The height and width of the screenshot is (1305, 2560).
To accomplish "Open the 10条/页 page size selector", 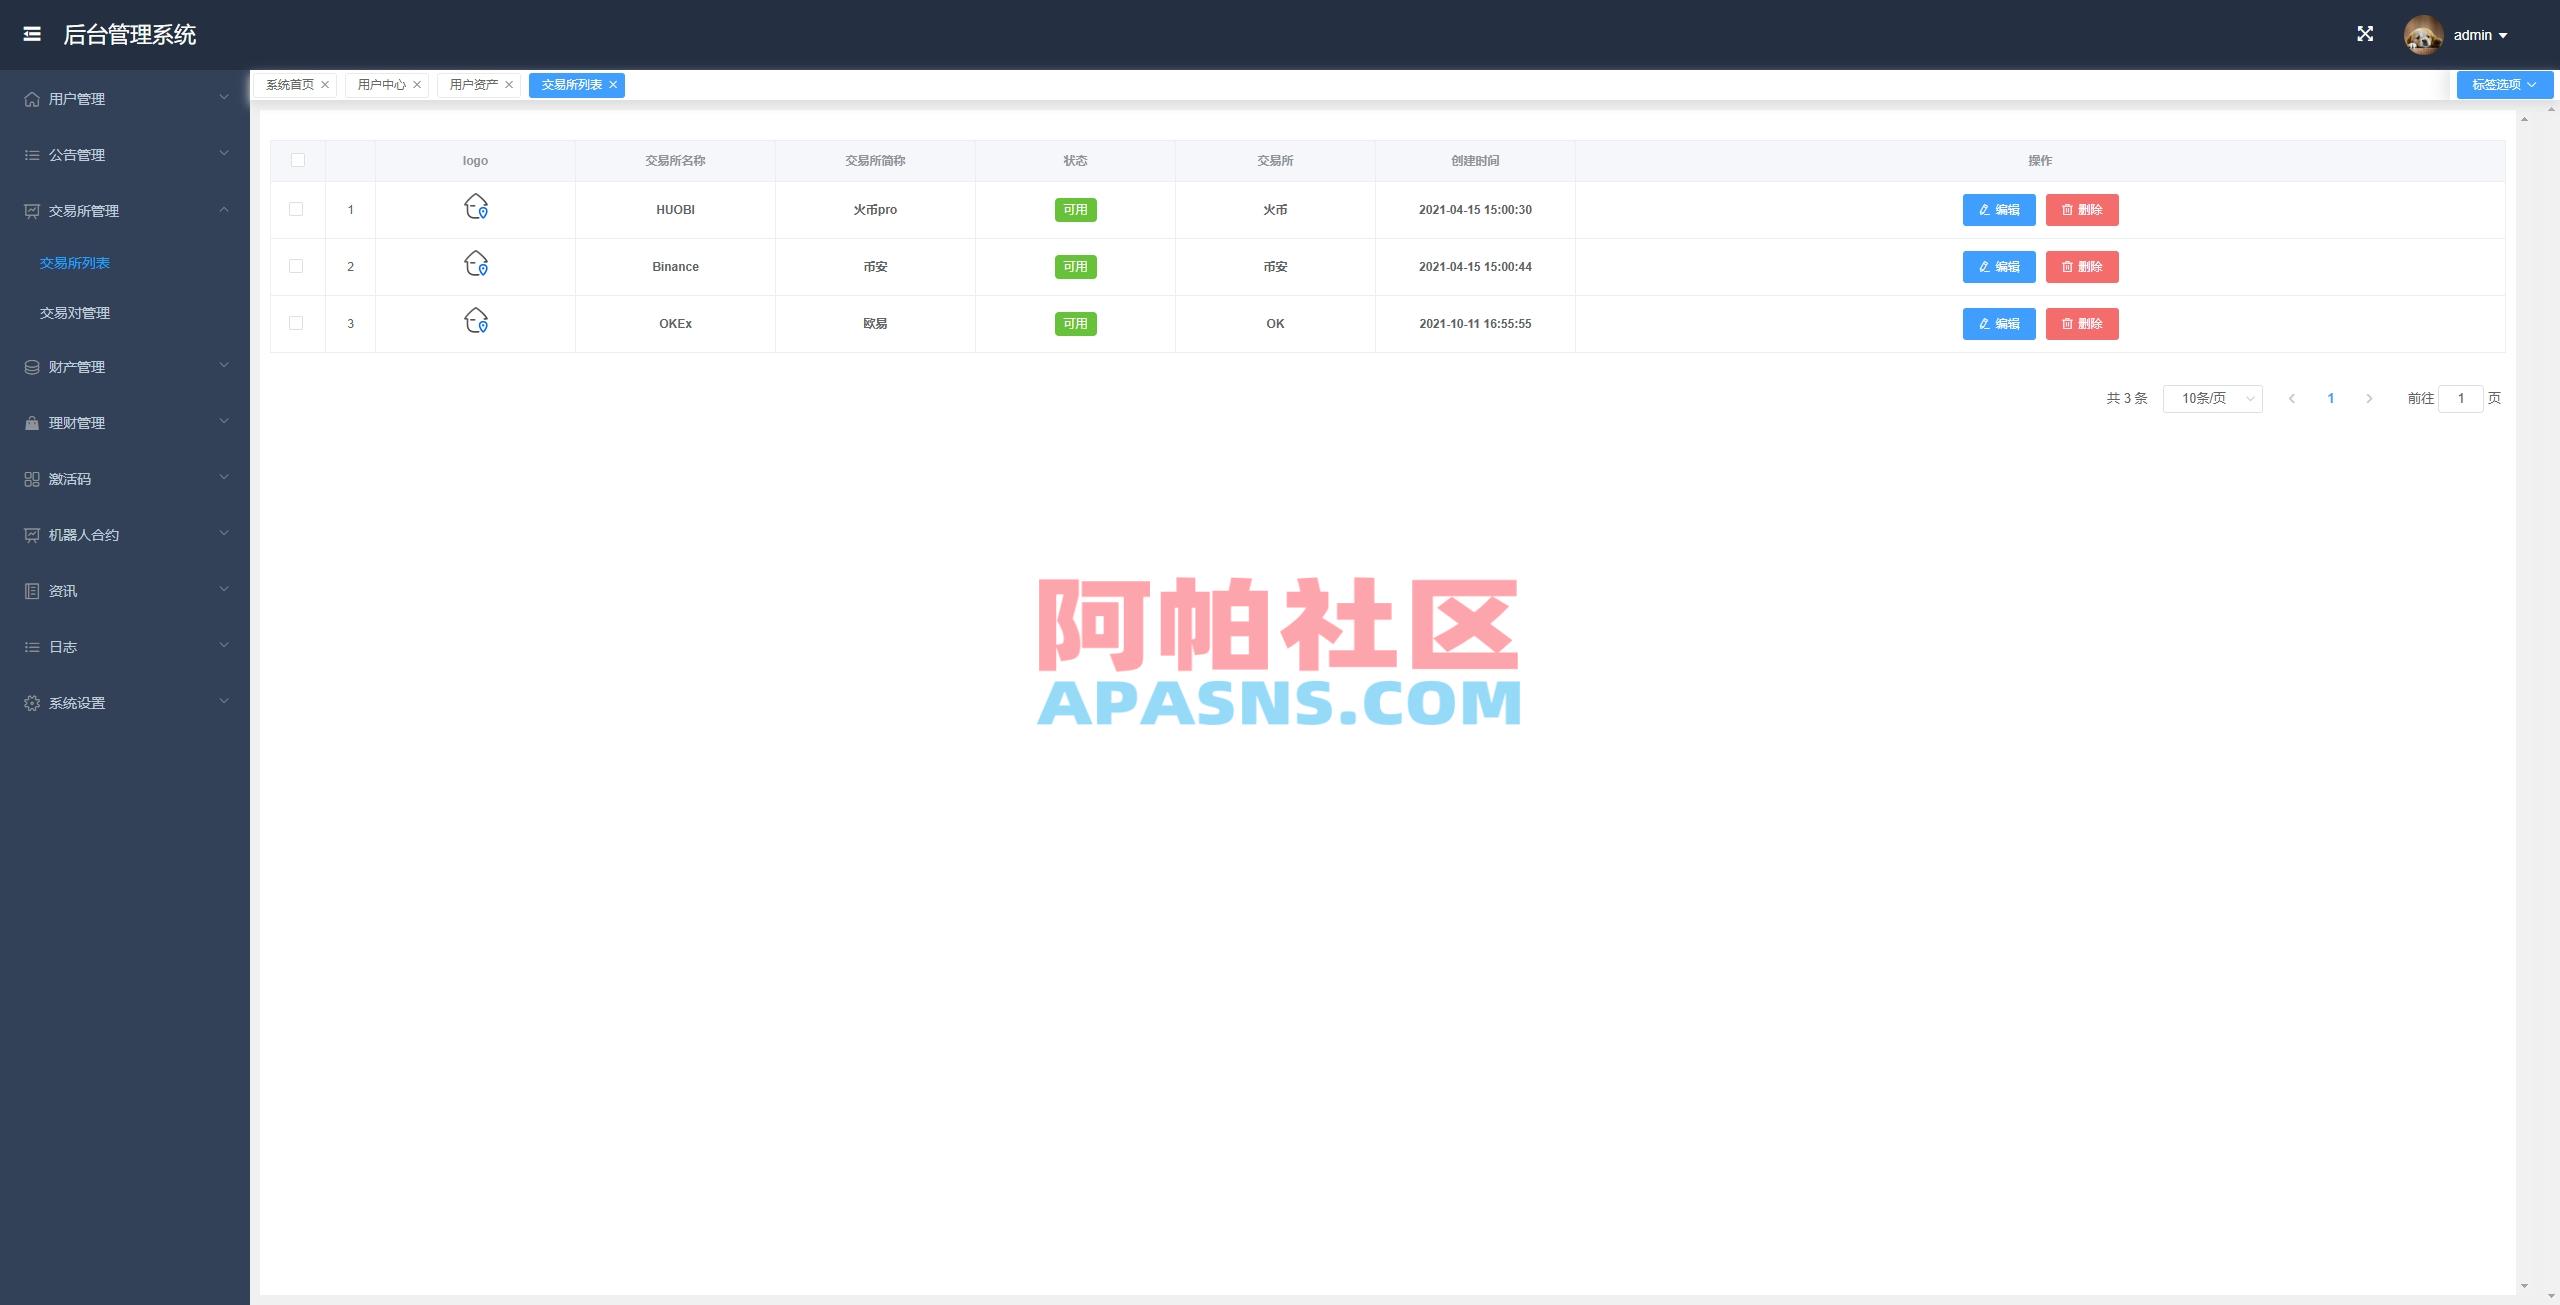I will (2211, 398).
